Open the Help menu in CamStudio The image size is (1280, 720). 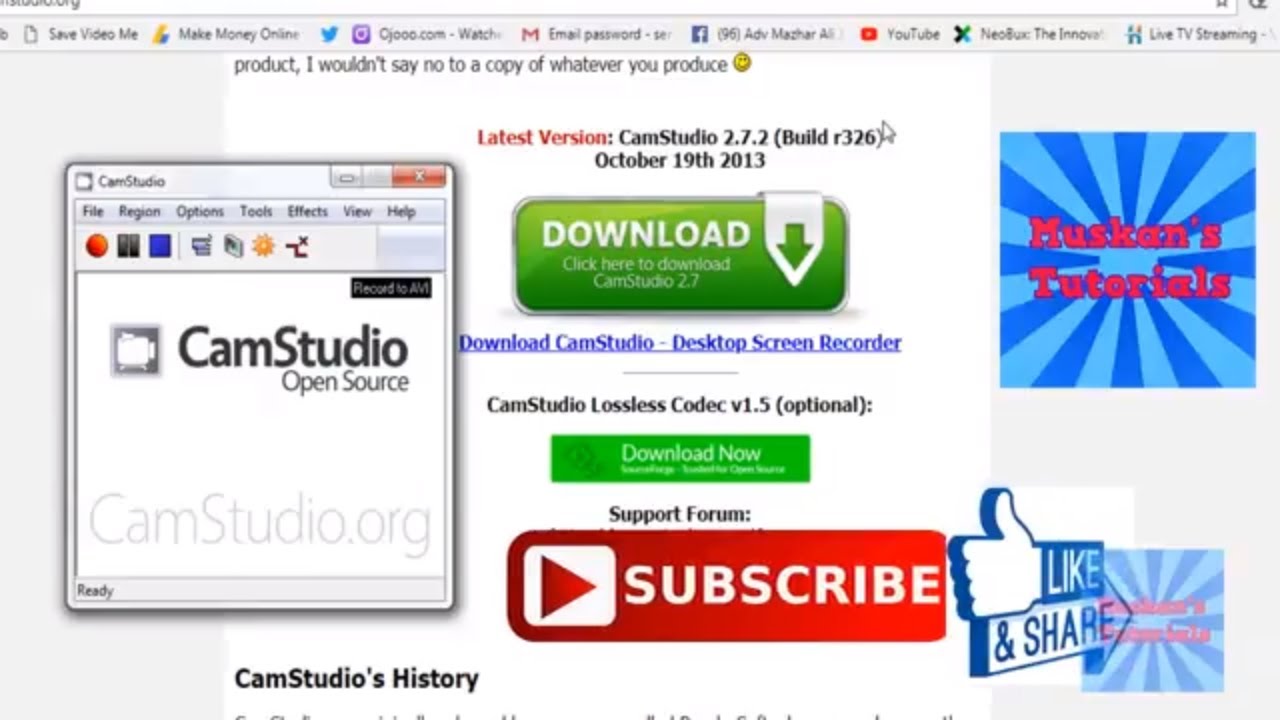point(401,211)
